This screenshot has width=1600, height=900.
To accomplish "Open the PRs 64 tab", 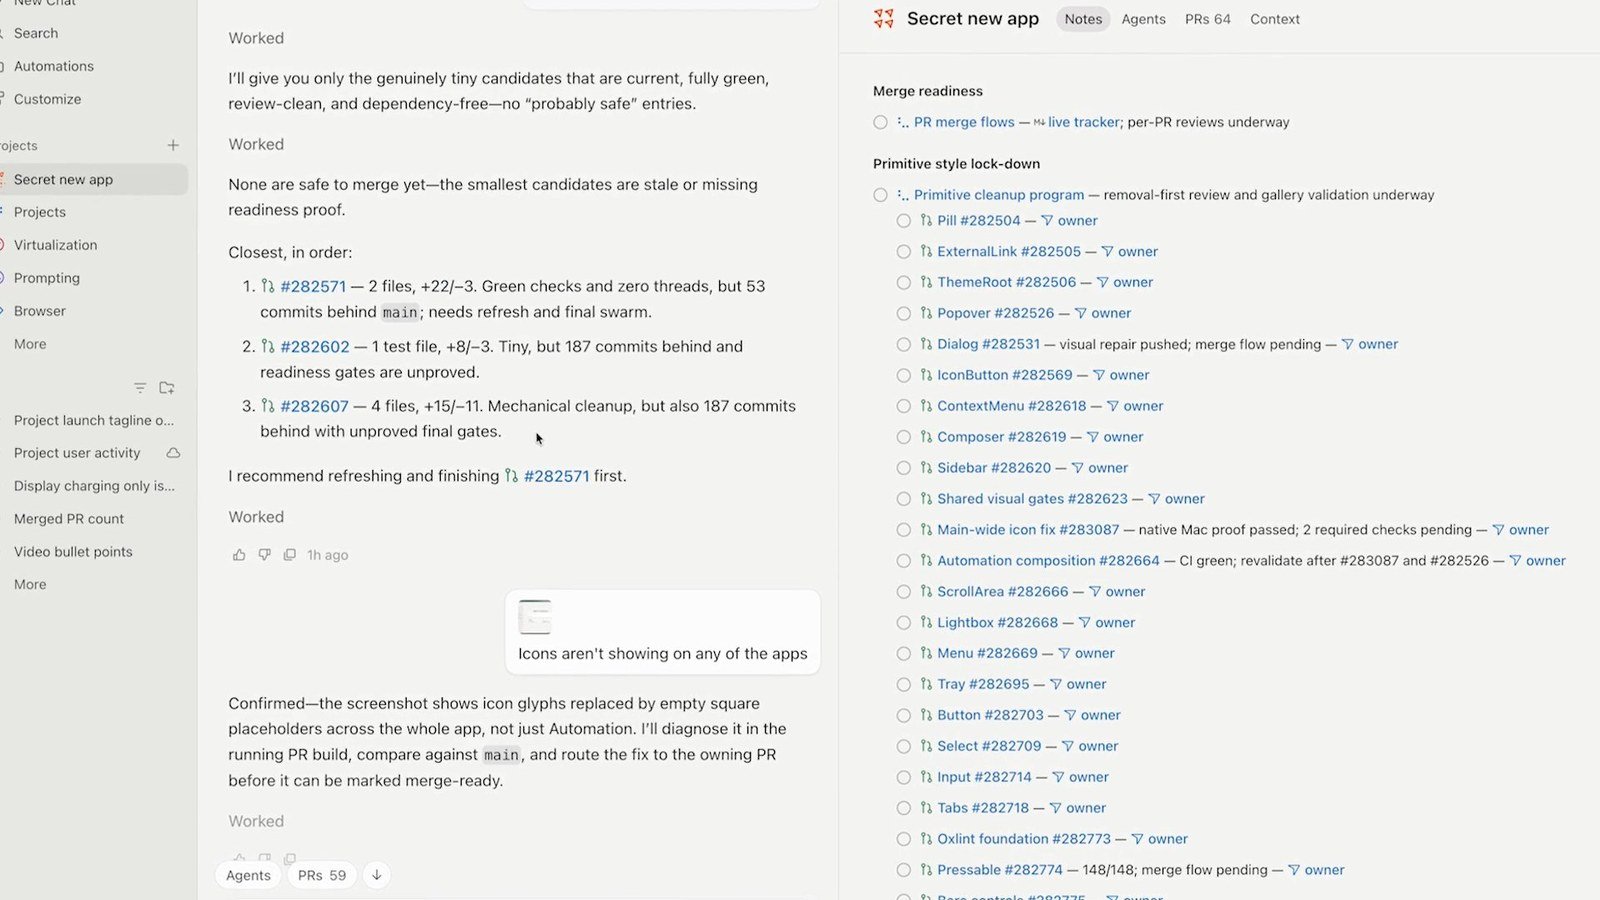I will (1207, 19).
